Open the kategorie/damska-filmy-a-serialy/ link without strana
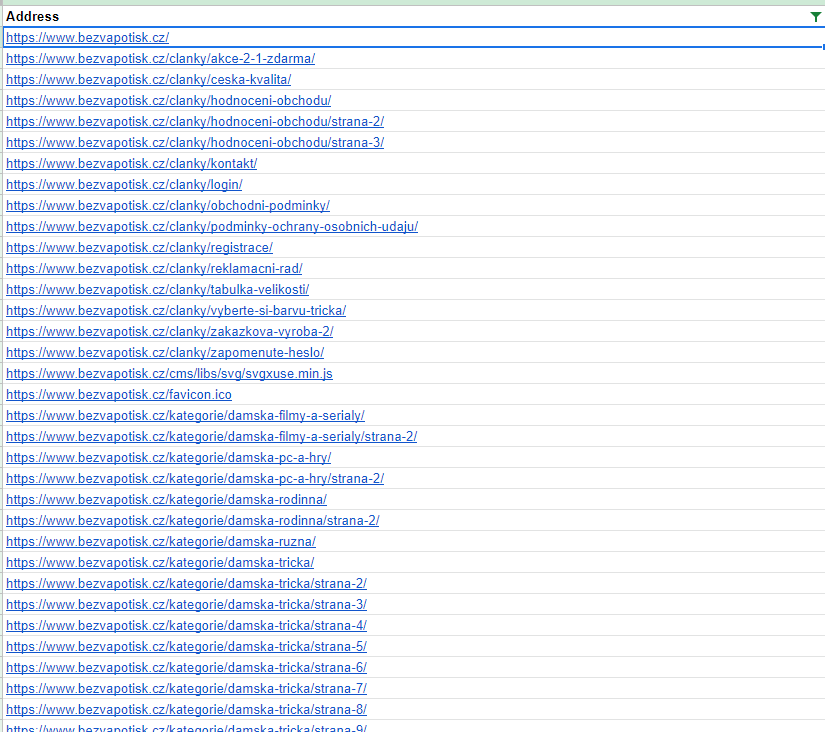The width and height of the screenshot is (825, 732). point(185,416)
